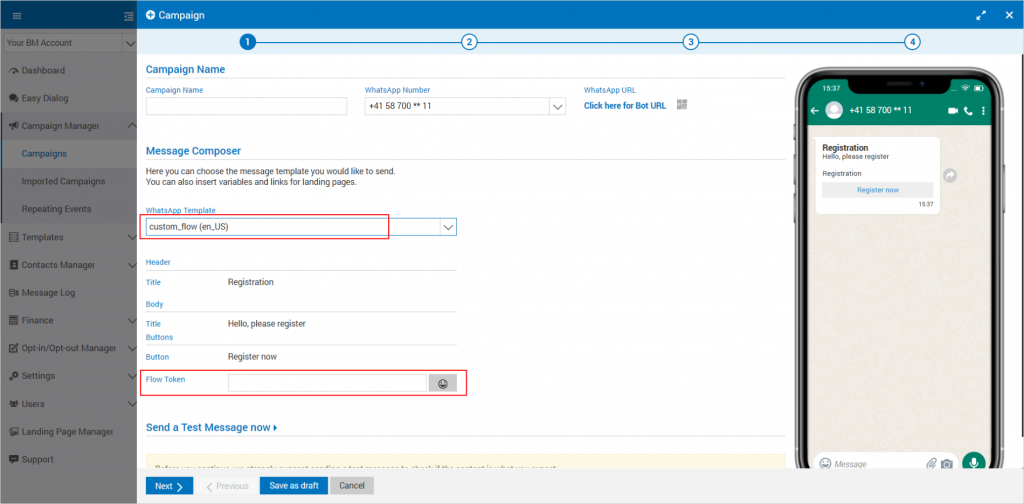Image resolution: width=1024 pixels, height=504 pixels.
Task: Click the expand fullscreen icon in title bar
Action: 981,15
